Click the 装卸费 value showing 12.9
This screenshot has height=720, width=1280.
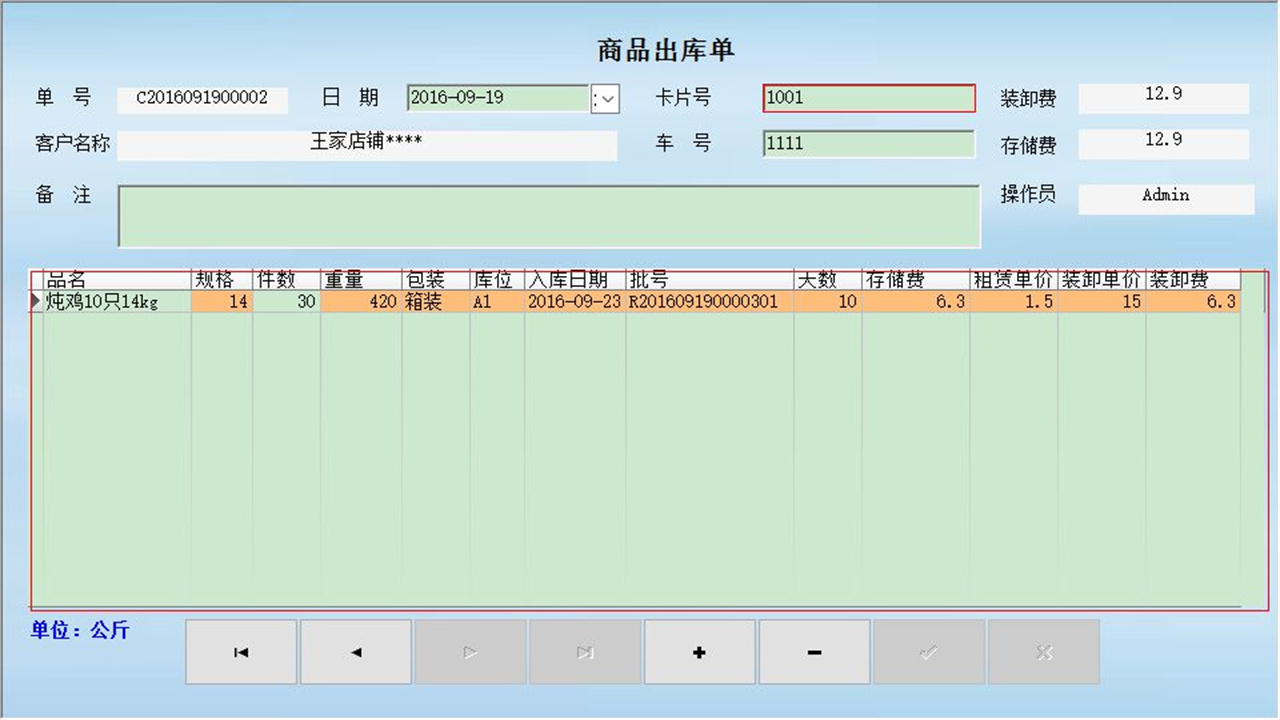pos(1163,98)
